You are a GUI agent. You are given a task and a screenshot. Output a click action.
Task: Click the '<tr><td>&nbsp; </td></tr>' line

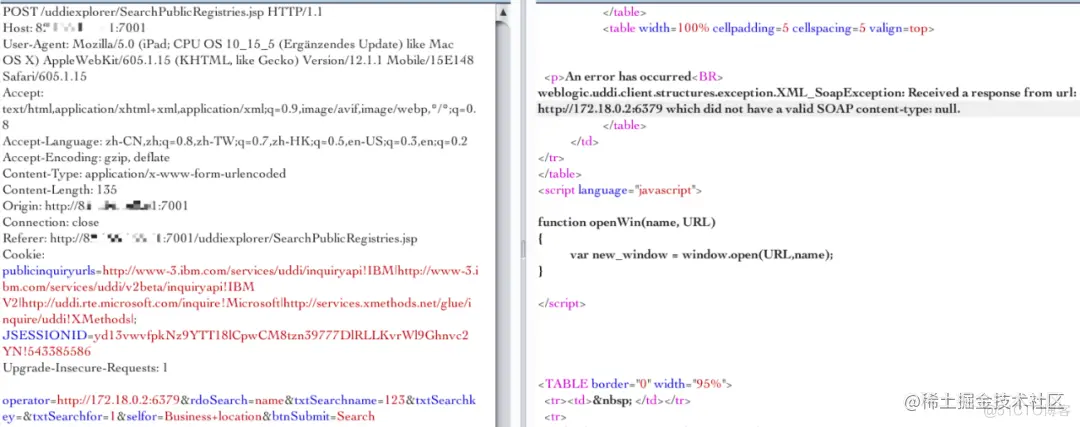coord(617,399)
